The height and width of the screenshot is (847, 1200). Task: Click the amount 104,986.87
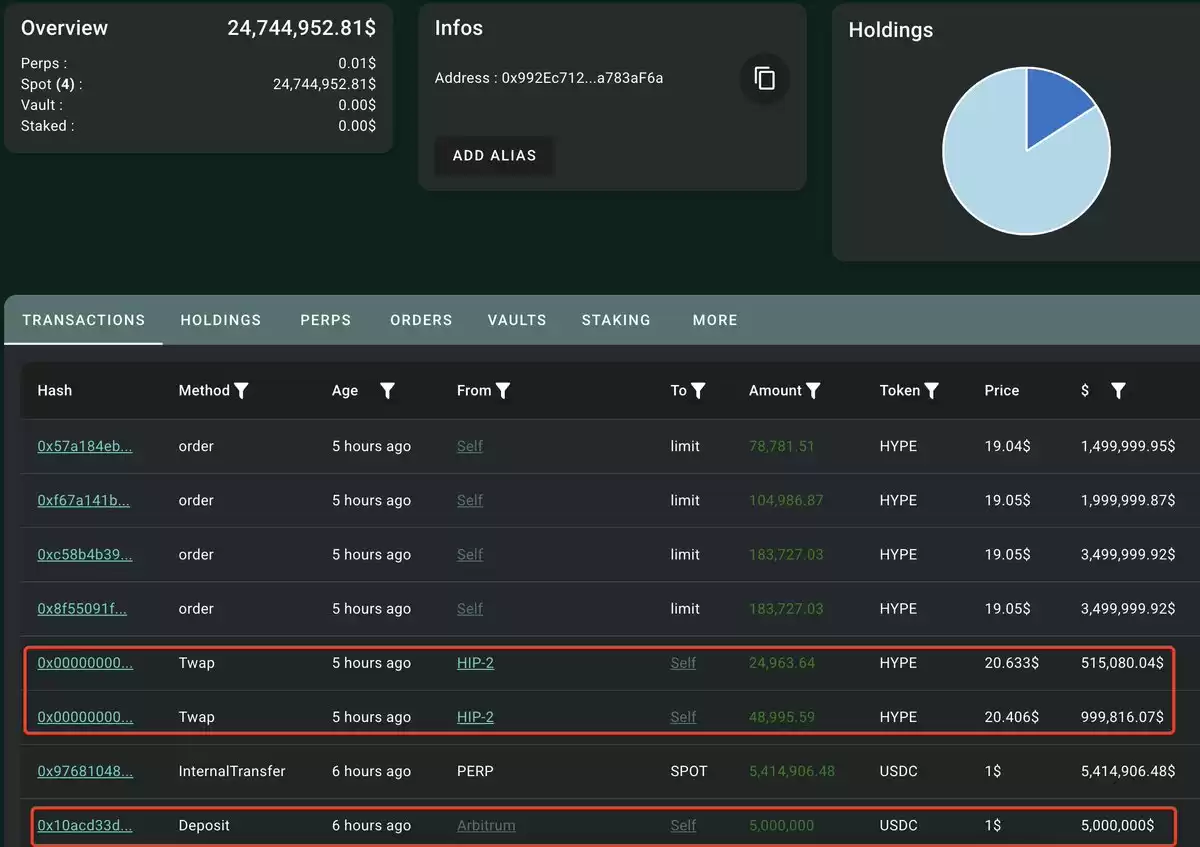pos(786,500)
